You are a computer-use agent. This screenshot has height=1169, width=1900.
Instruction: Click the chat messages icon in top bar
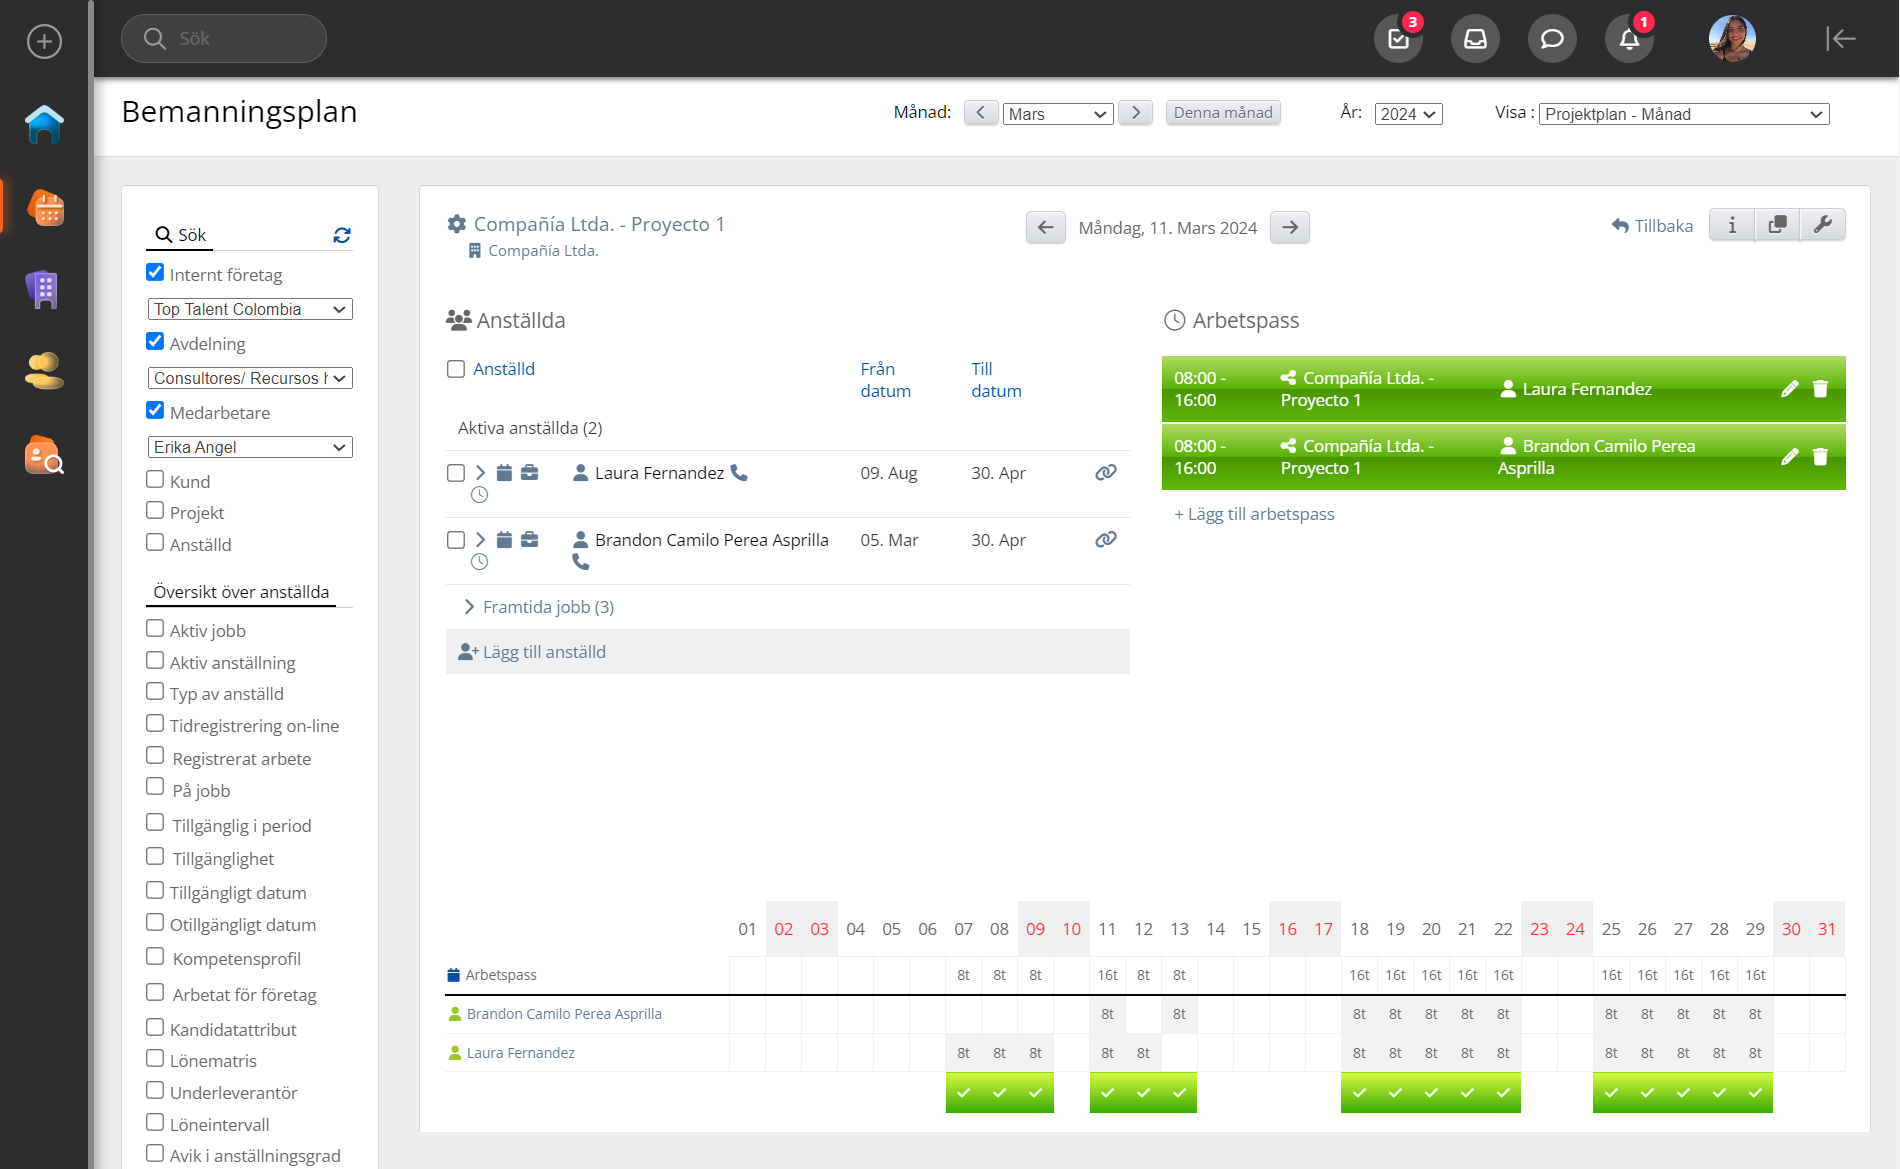(x=1552, y=39)
